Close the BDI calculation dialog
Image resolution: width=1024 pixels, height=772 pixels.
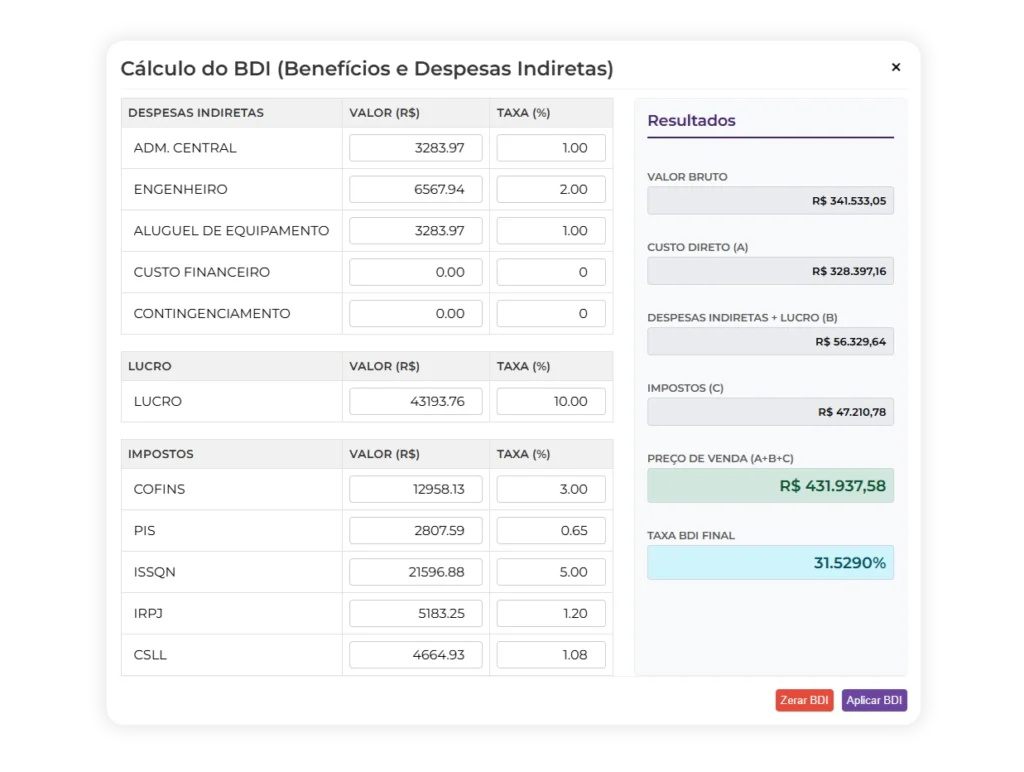pyautogui.click(x=895, y=67)
